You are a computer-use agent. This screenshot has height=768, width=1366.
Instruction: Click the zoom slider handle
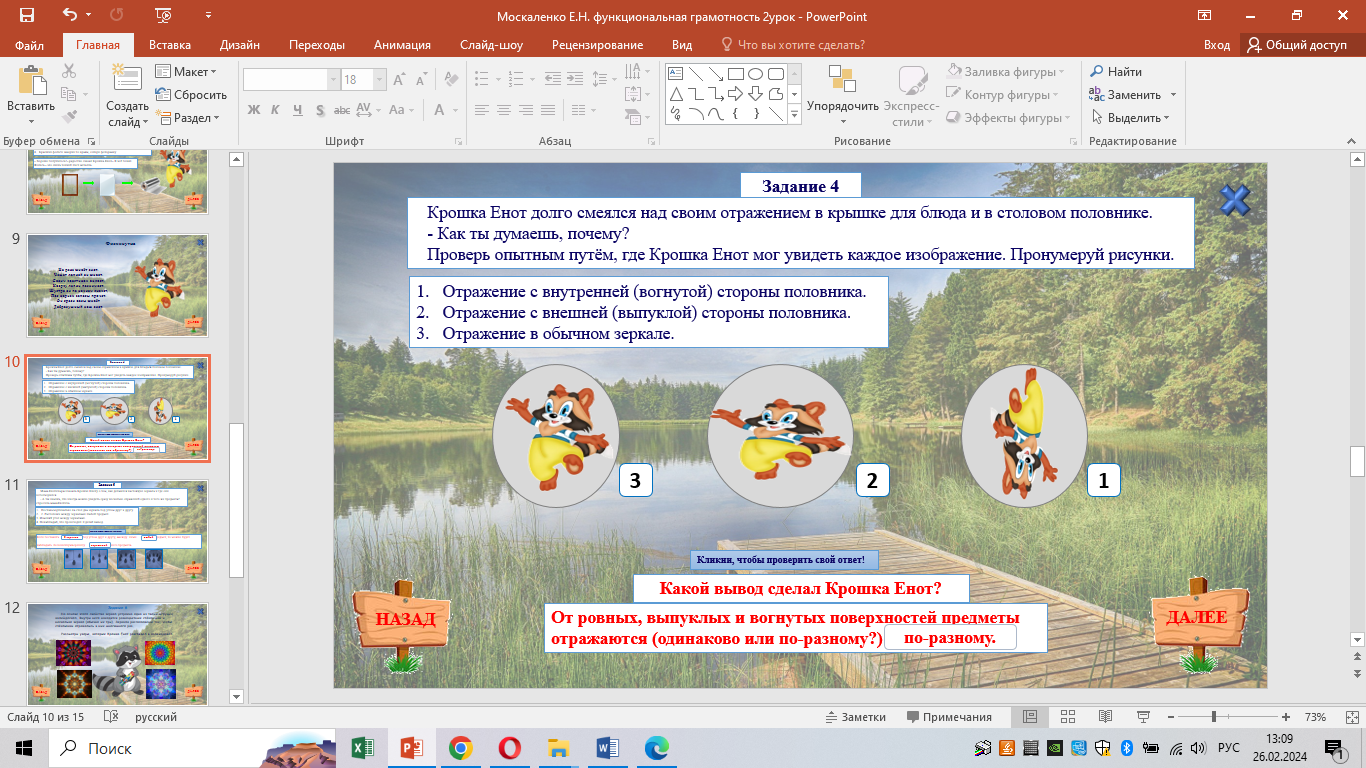click(x=1213, y=717)
